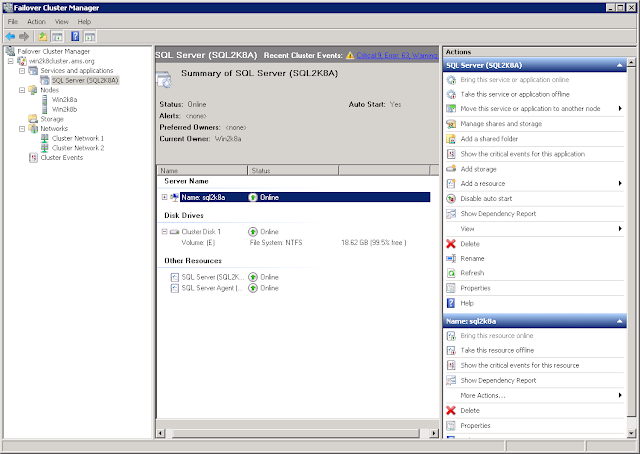Click the application critical events icon
Image resolution: width=640 pixels, height=454 pixels.
click(x=451, y=154)
